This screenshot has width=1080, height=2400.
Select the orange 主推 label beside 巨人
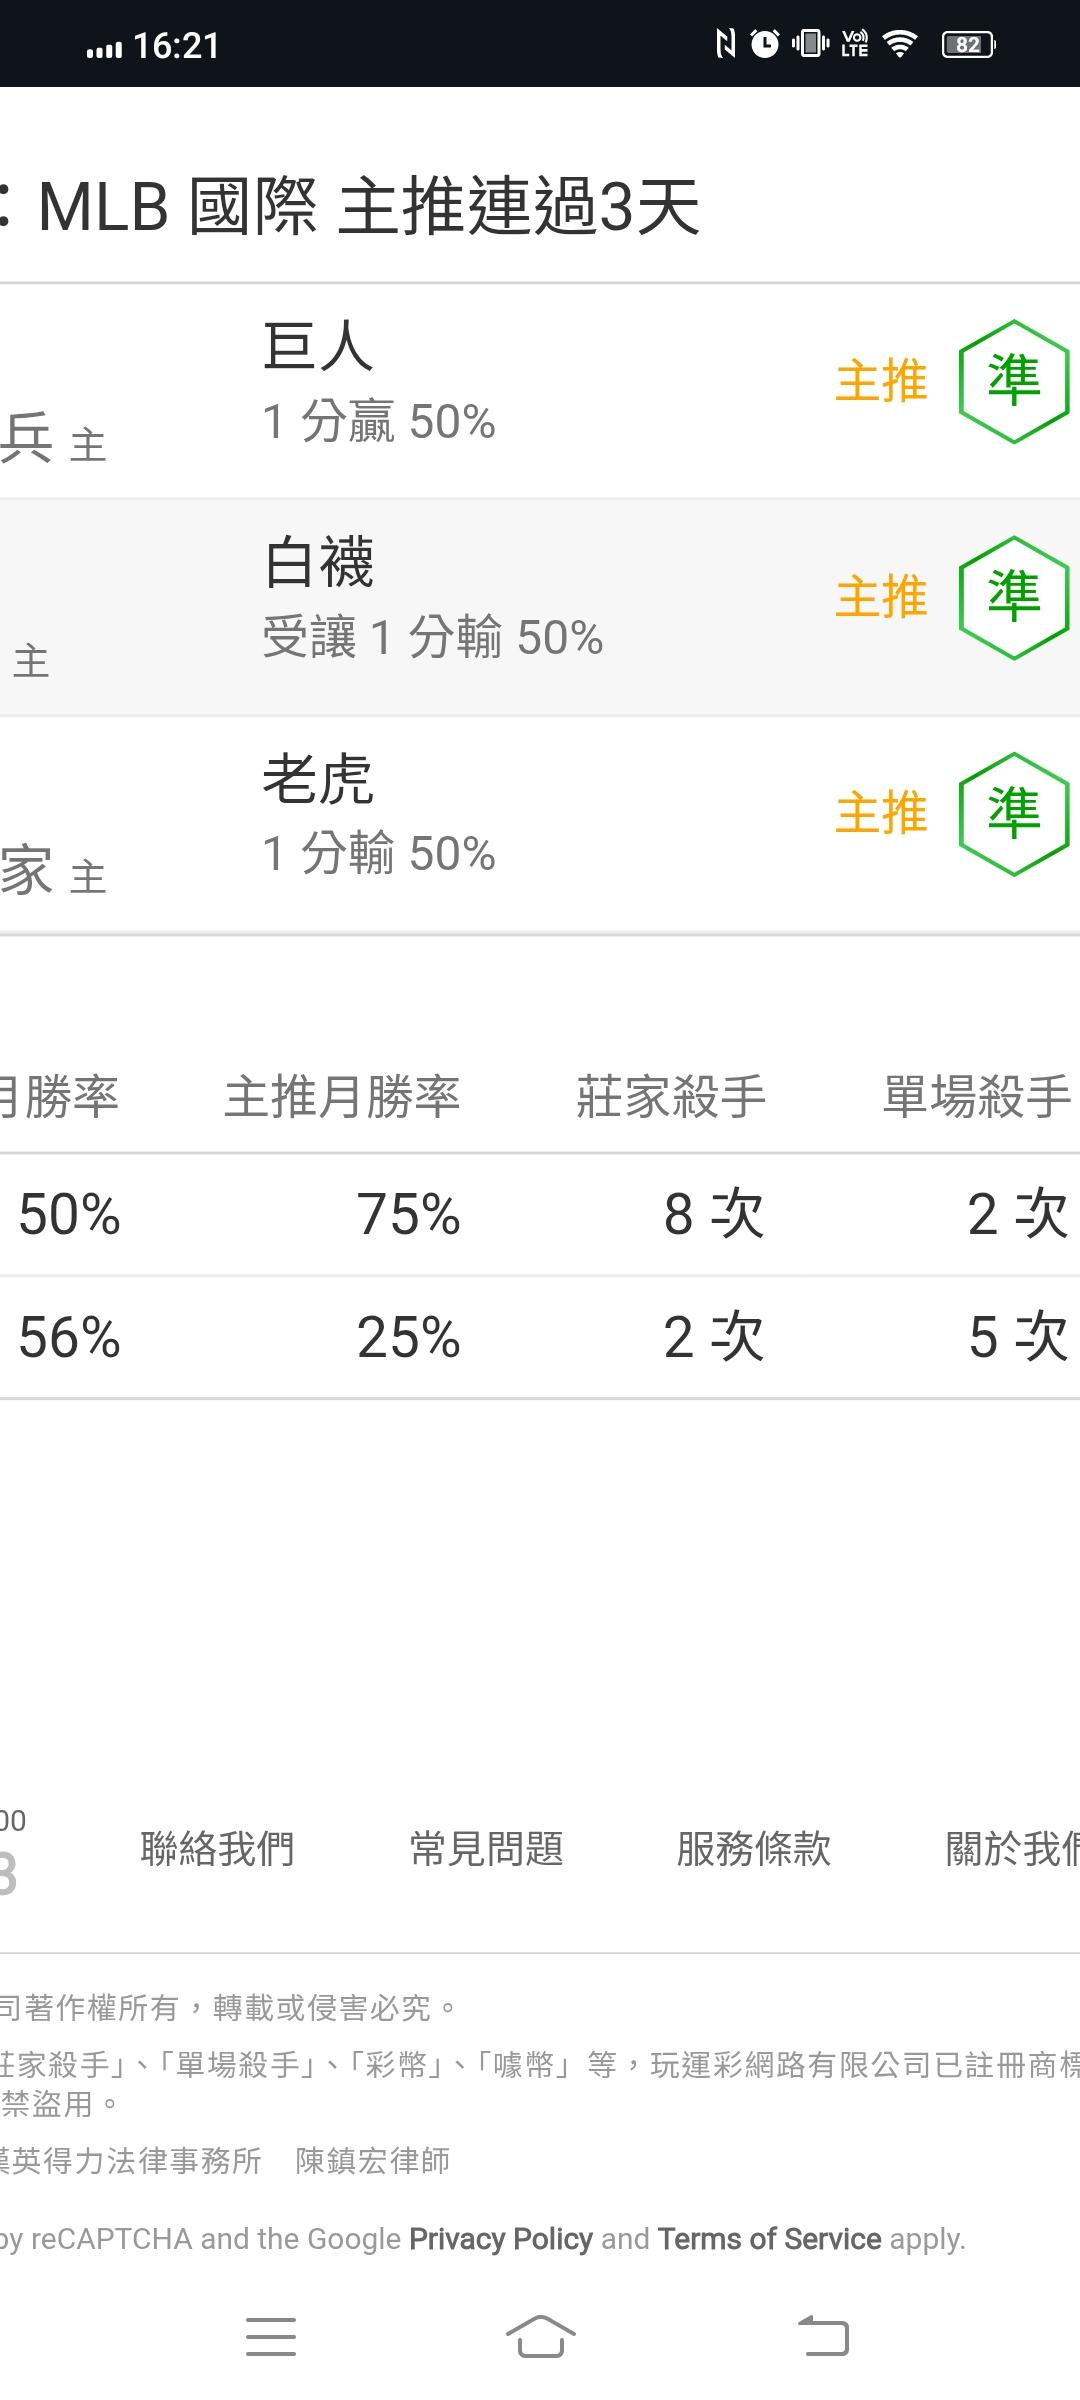pyautogui.click(x=882, y=381)
